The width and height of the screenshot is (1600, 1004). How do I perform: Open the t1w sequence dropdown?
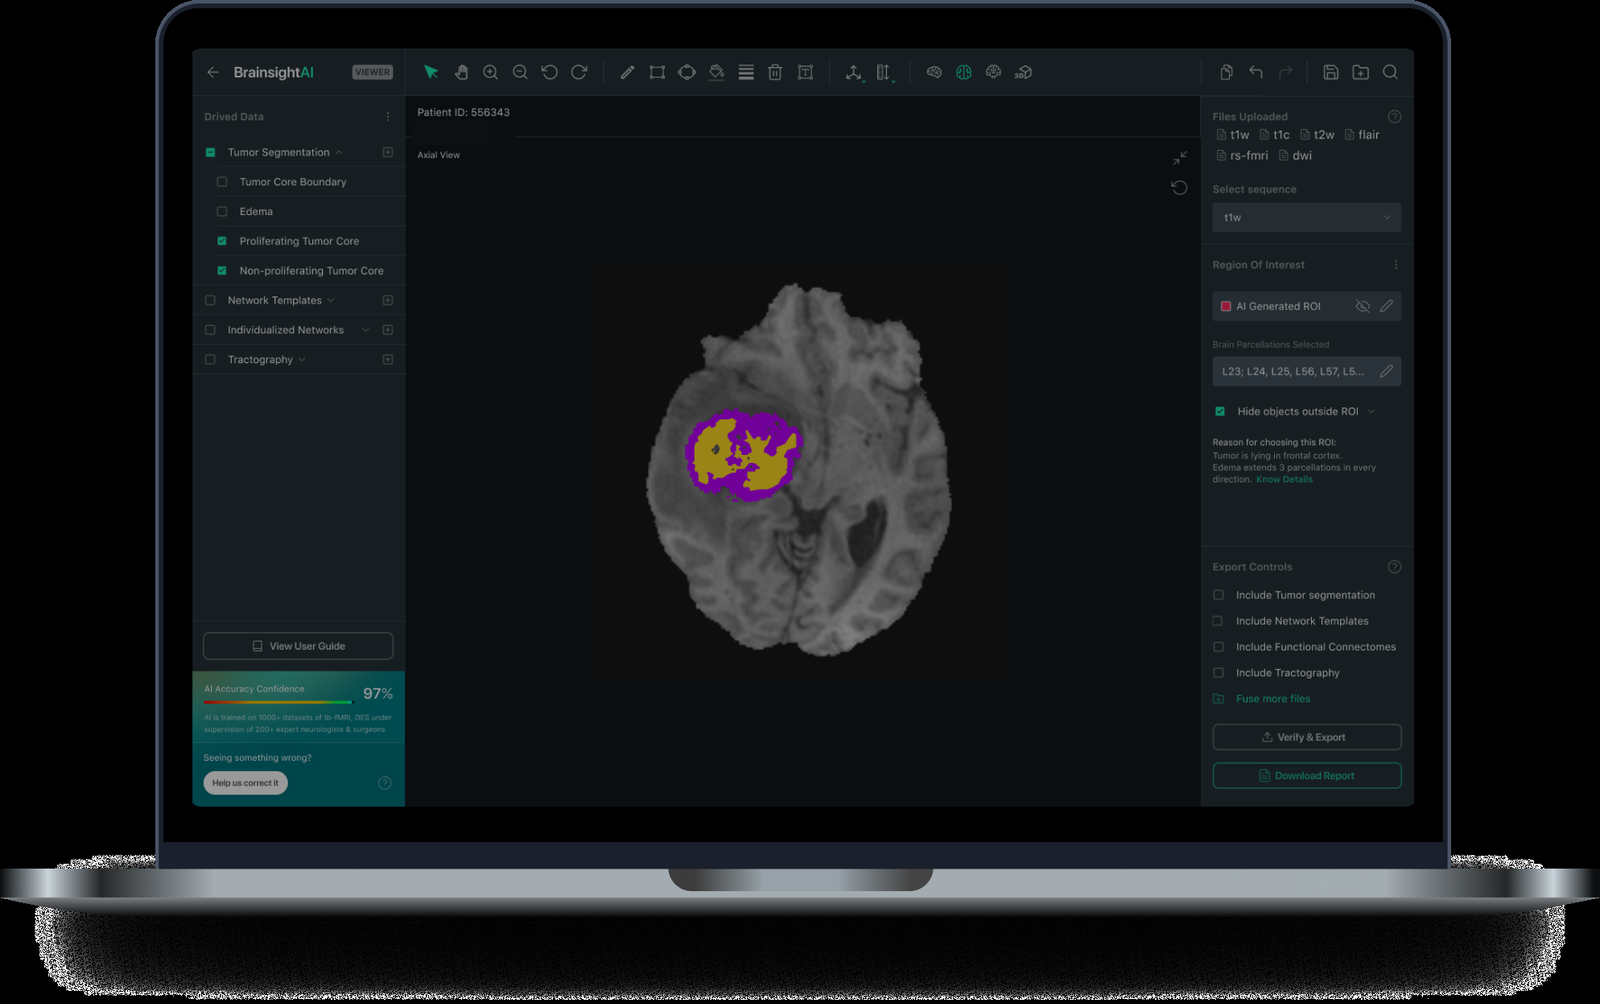point(1306,217)
